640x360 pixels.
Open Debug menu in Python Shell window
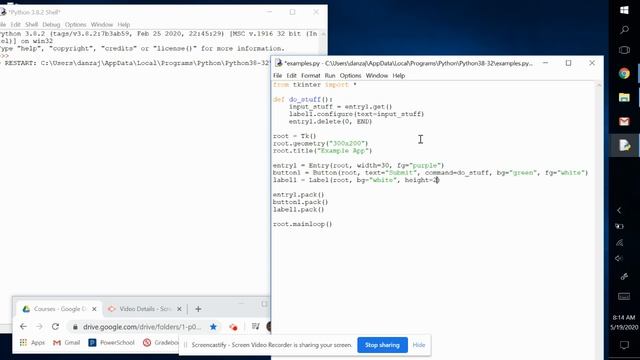[51, 24]
